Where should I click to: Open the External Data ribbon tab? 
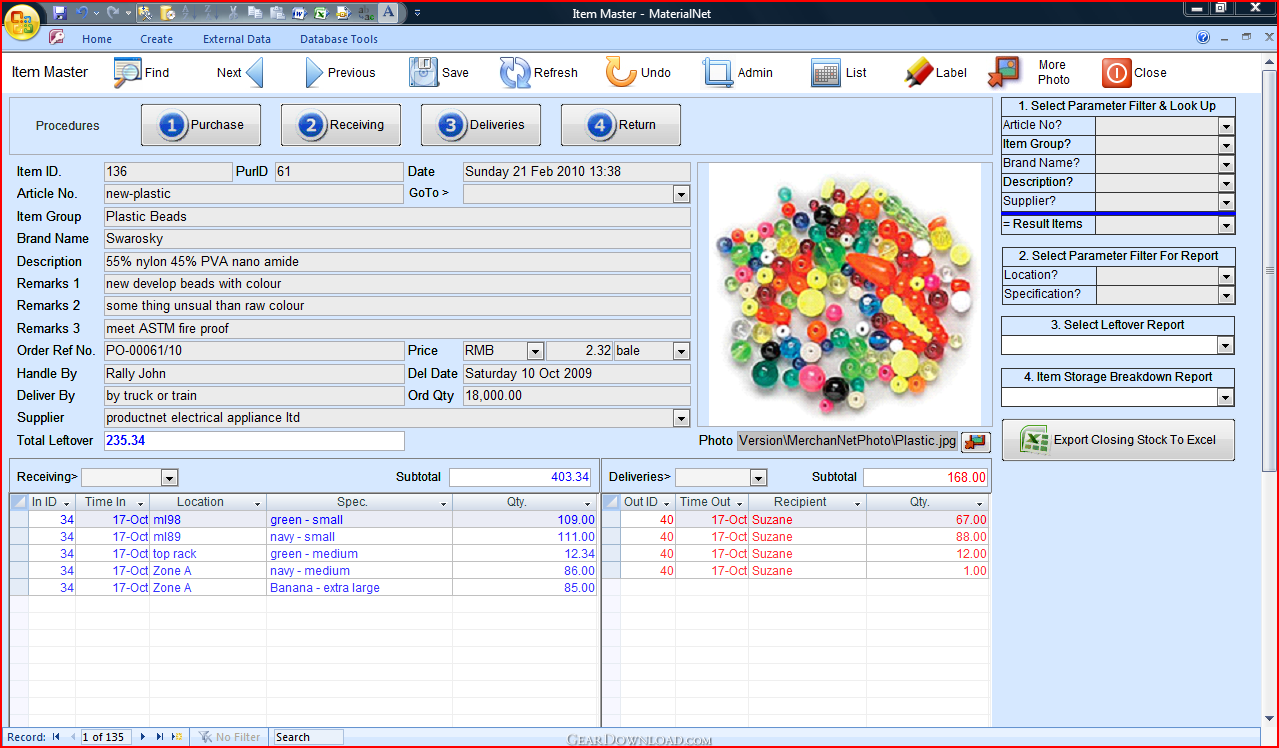[236, 39]
